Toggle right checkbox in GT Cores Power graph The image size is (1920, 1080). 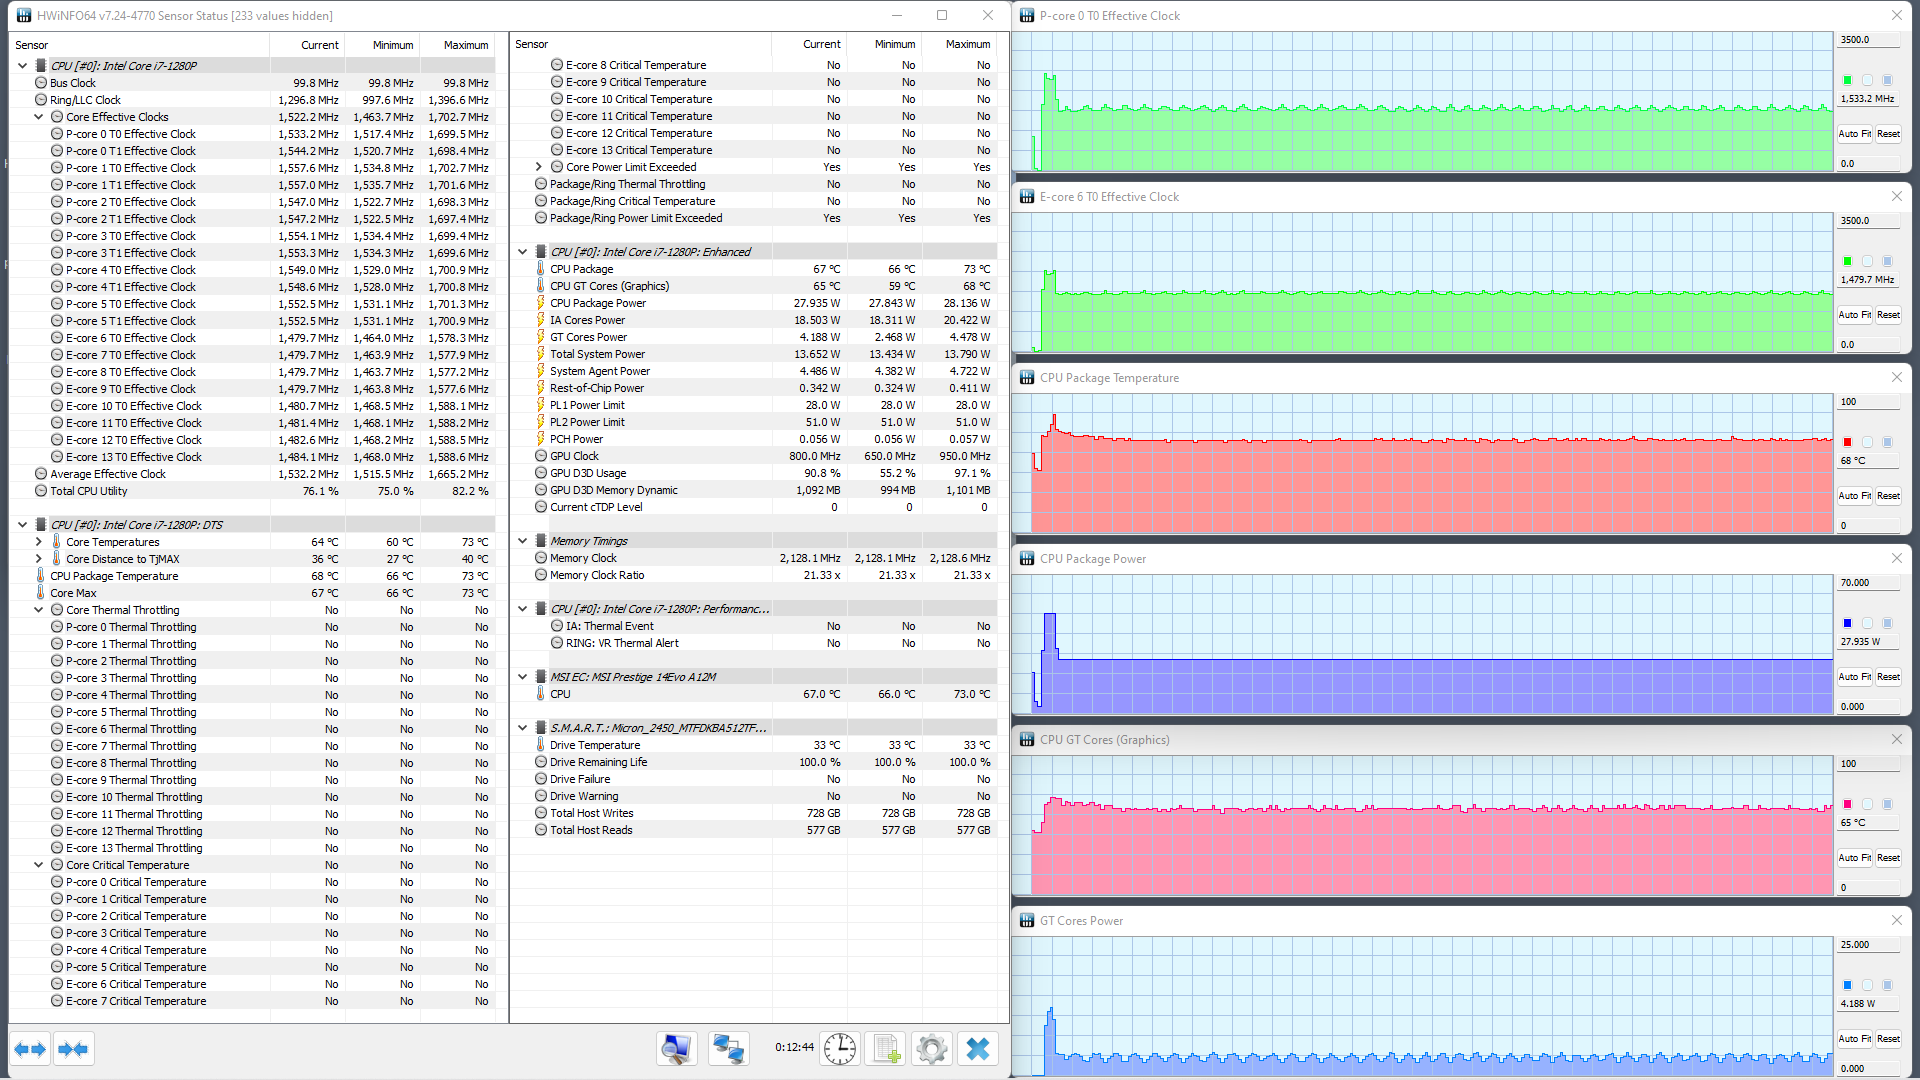coord(1887,985)
